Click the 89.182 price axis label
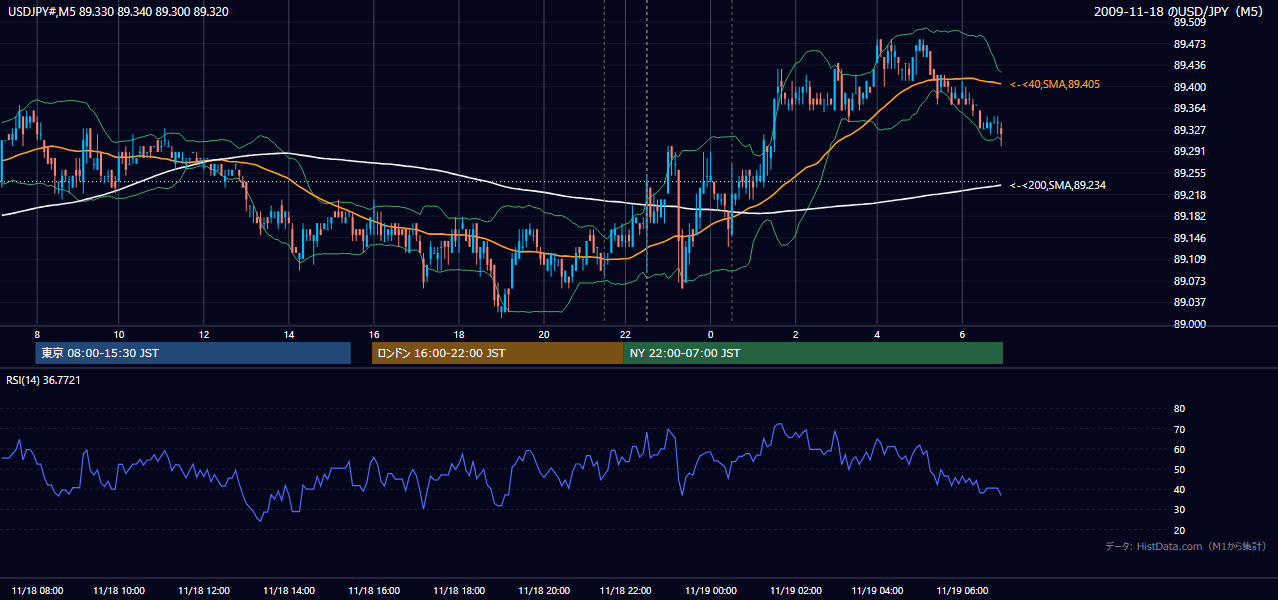This screenshot has width=1278, height=600. point(1189,217)
